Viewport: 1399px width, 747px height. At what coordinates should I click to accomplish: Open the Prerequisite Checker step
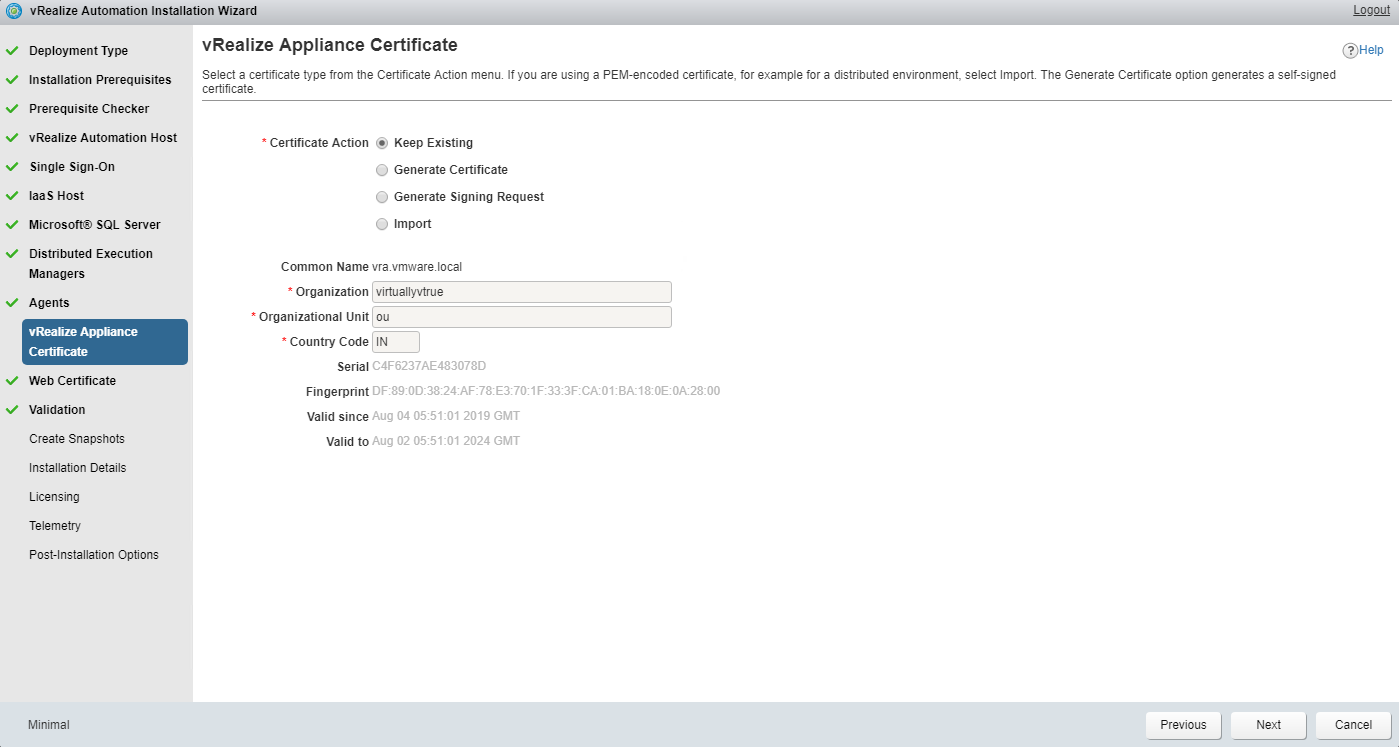click(89, 109)
